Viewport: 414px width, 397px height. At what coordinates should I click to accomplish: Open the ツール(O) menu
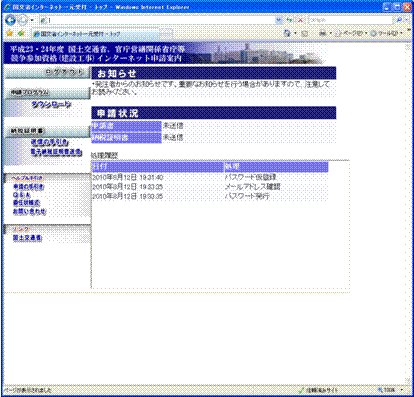(386, 33)
